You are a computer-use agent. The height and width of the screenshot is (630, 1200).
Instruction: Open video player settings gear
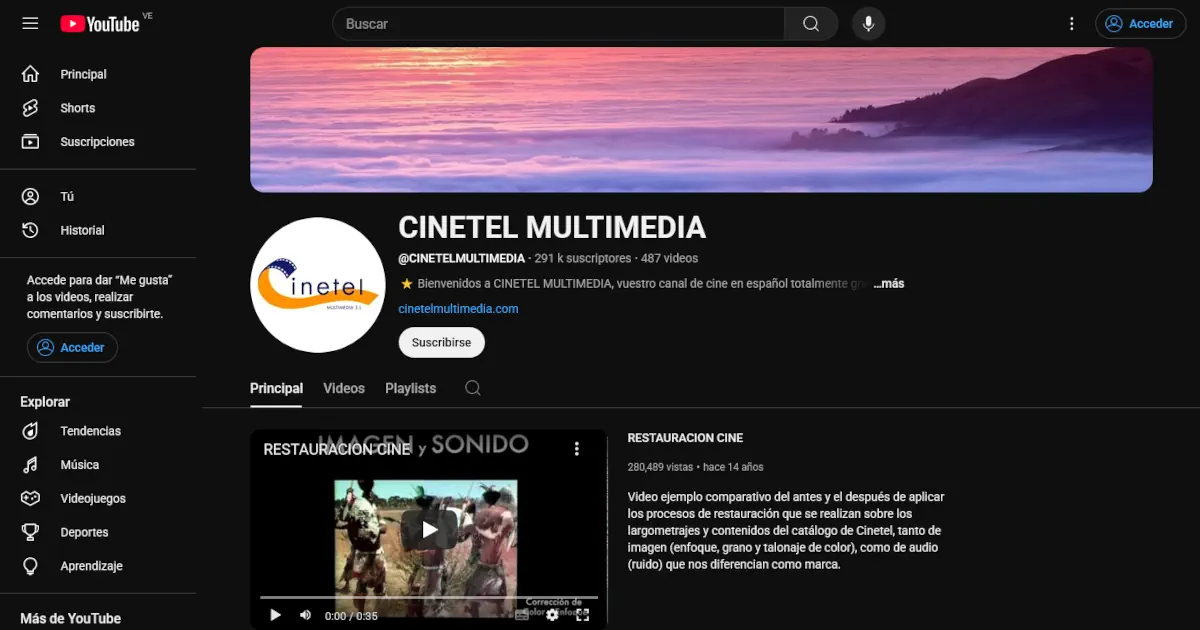click(x=552, y=615)
